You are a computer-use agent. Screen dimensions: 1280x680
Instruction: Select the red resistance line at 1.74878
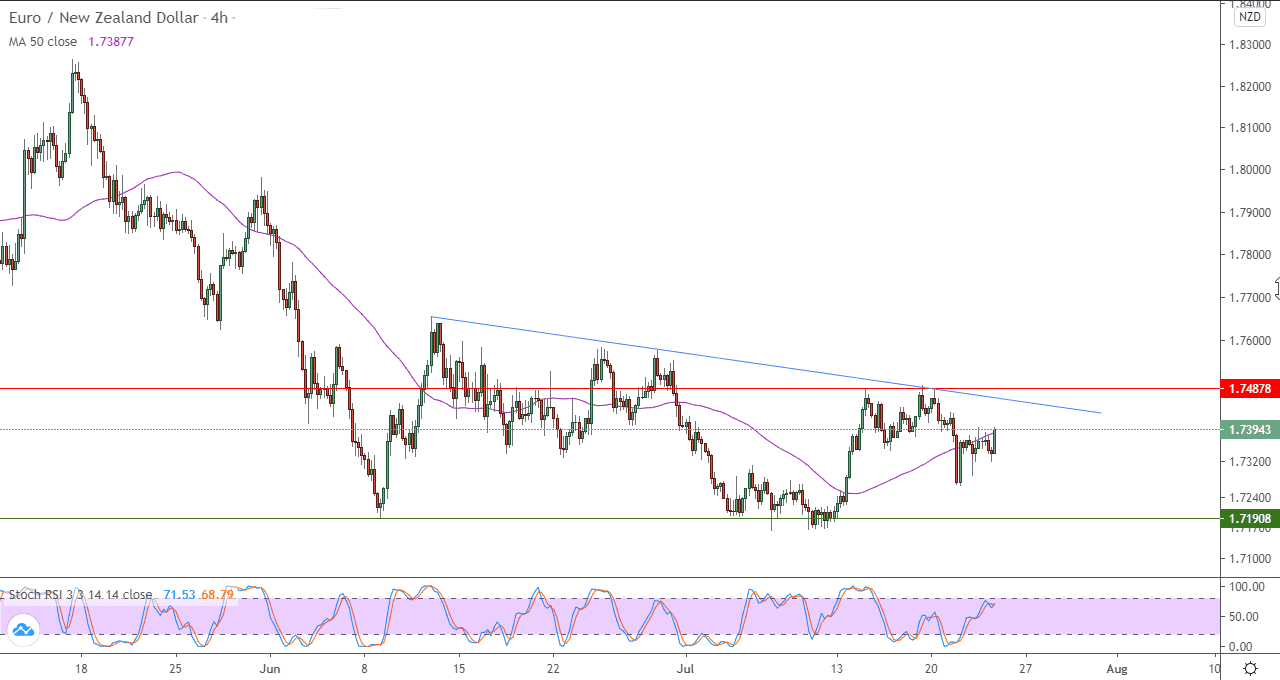(610, 388)
